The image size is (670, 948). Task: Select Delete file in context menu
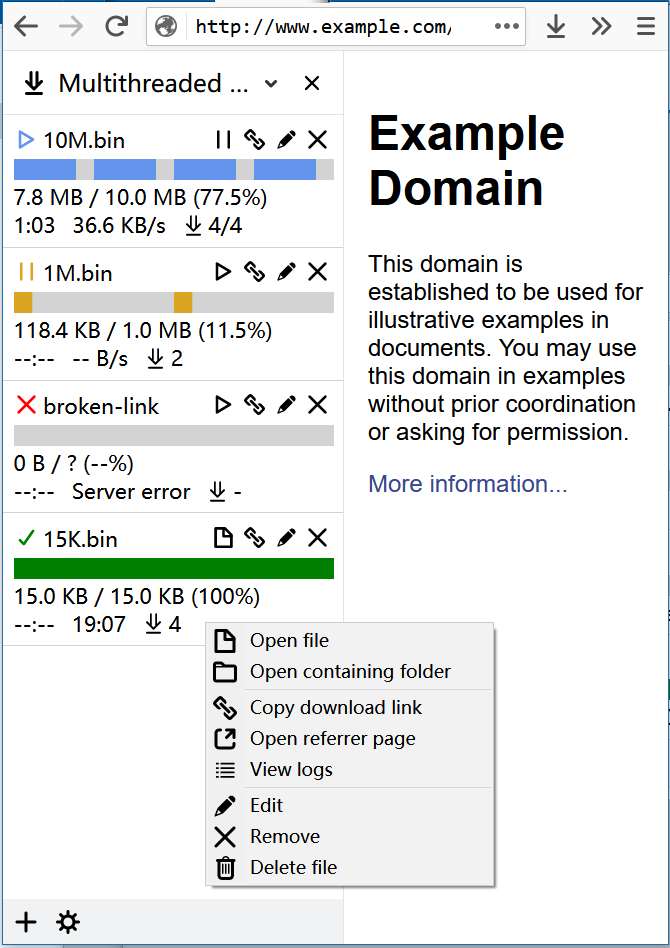(x=350, y=867)
